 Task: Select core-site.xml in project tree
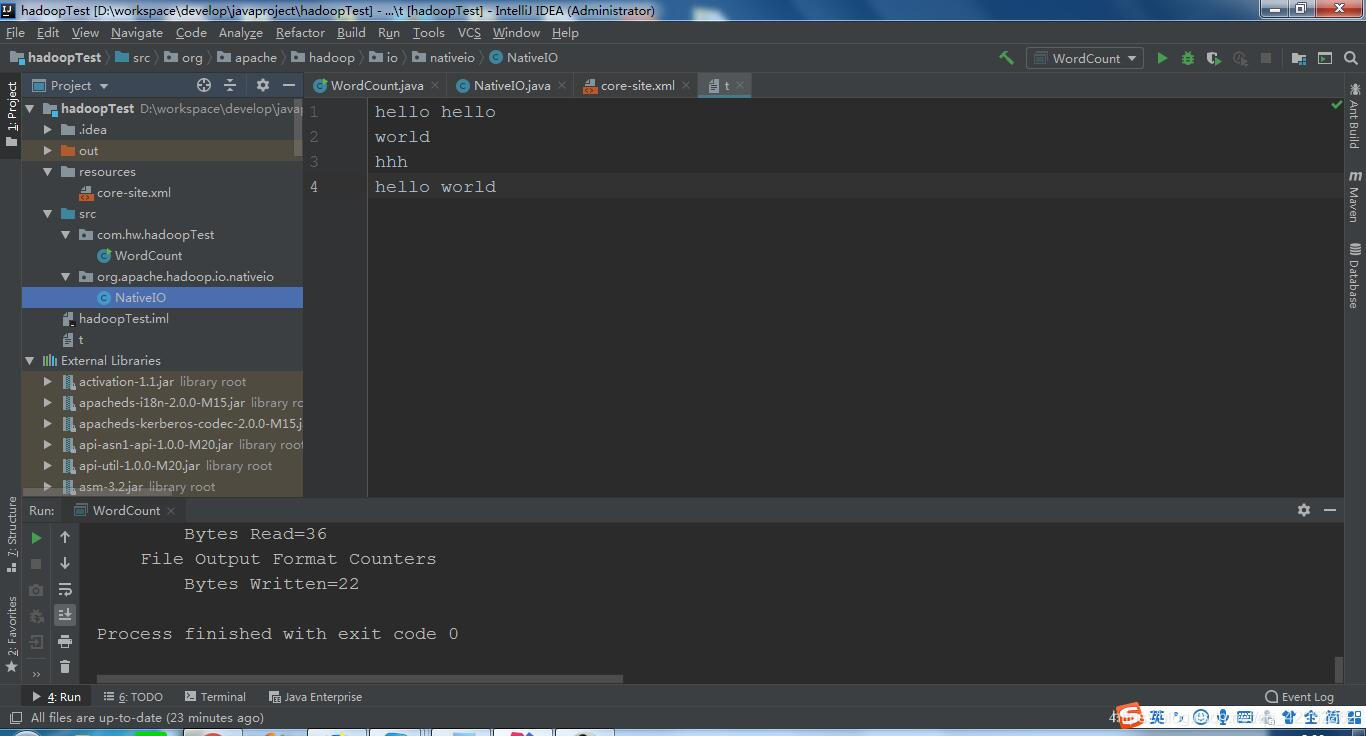click(134, 192)
